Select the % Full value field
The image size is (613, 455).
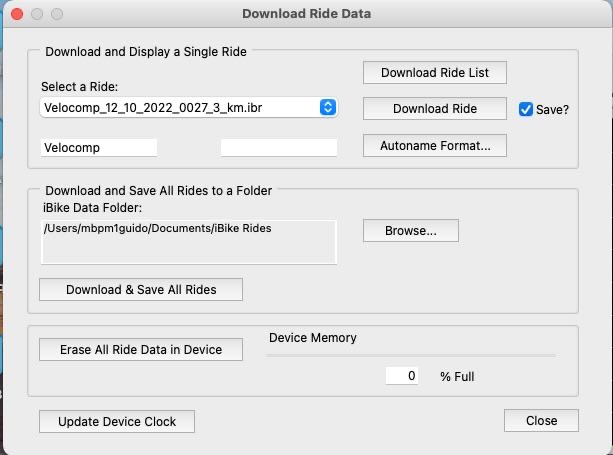(403, 376)
